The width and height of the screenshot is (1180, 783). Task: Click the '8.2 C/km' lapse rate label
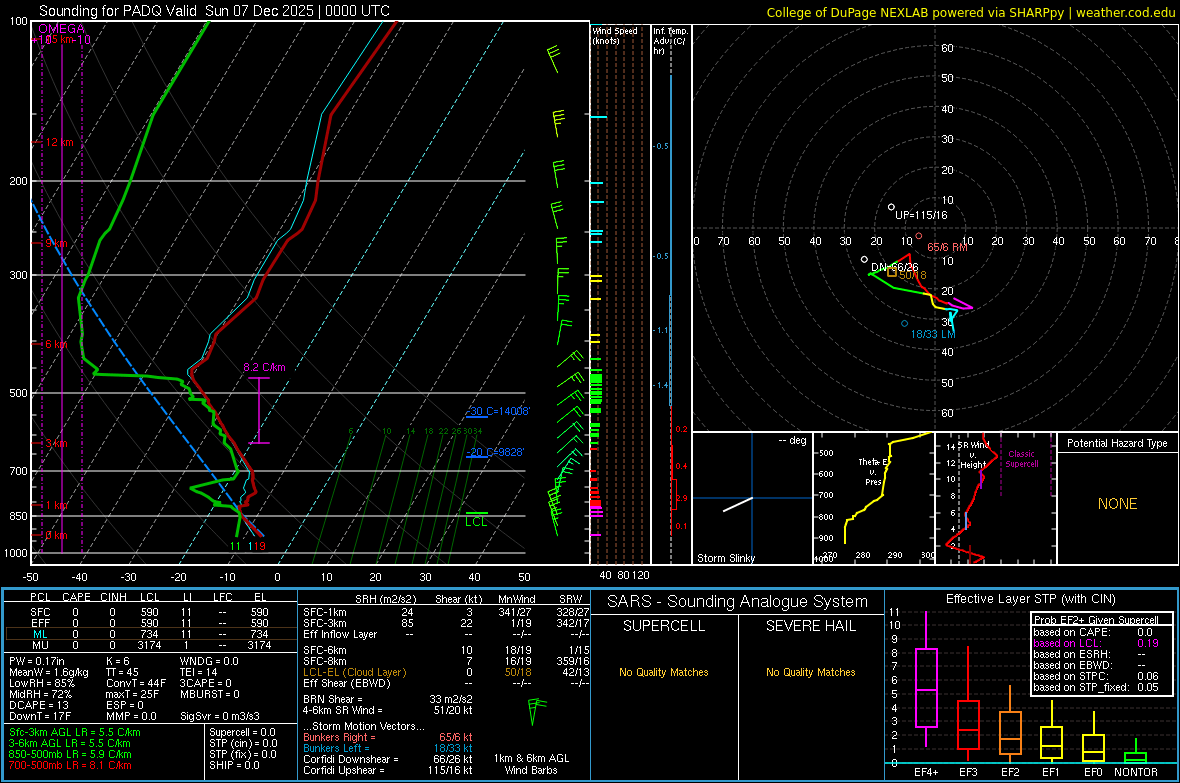pyautogui.click(x=264, y=367)
